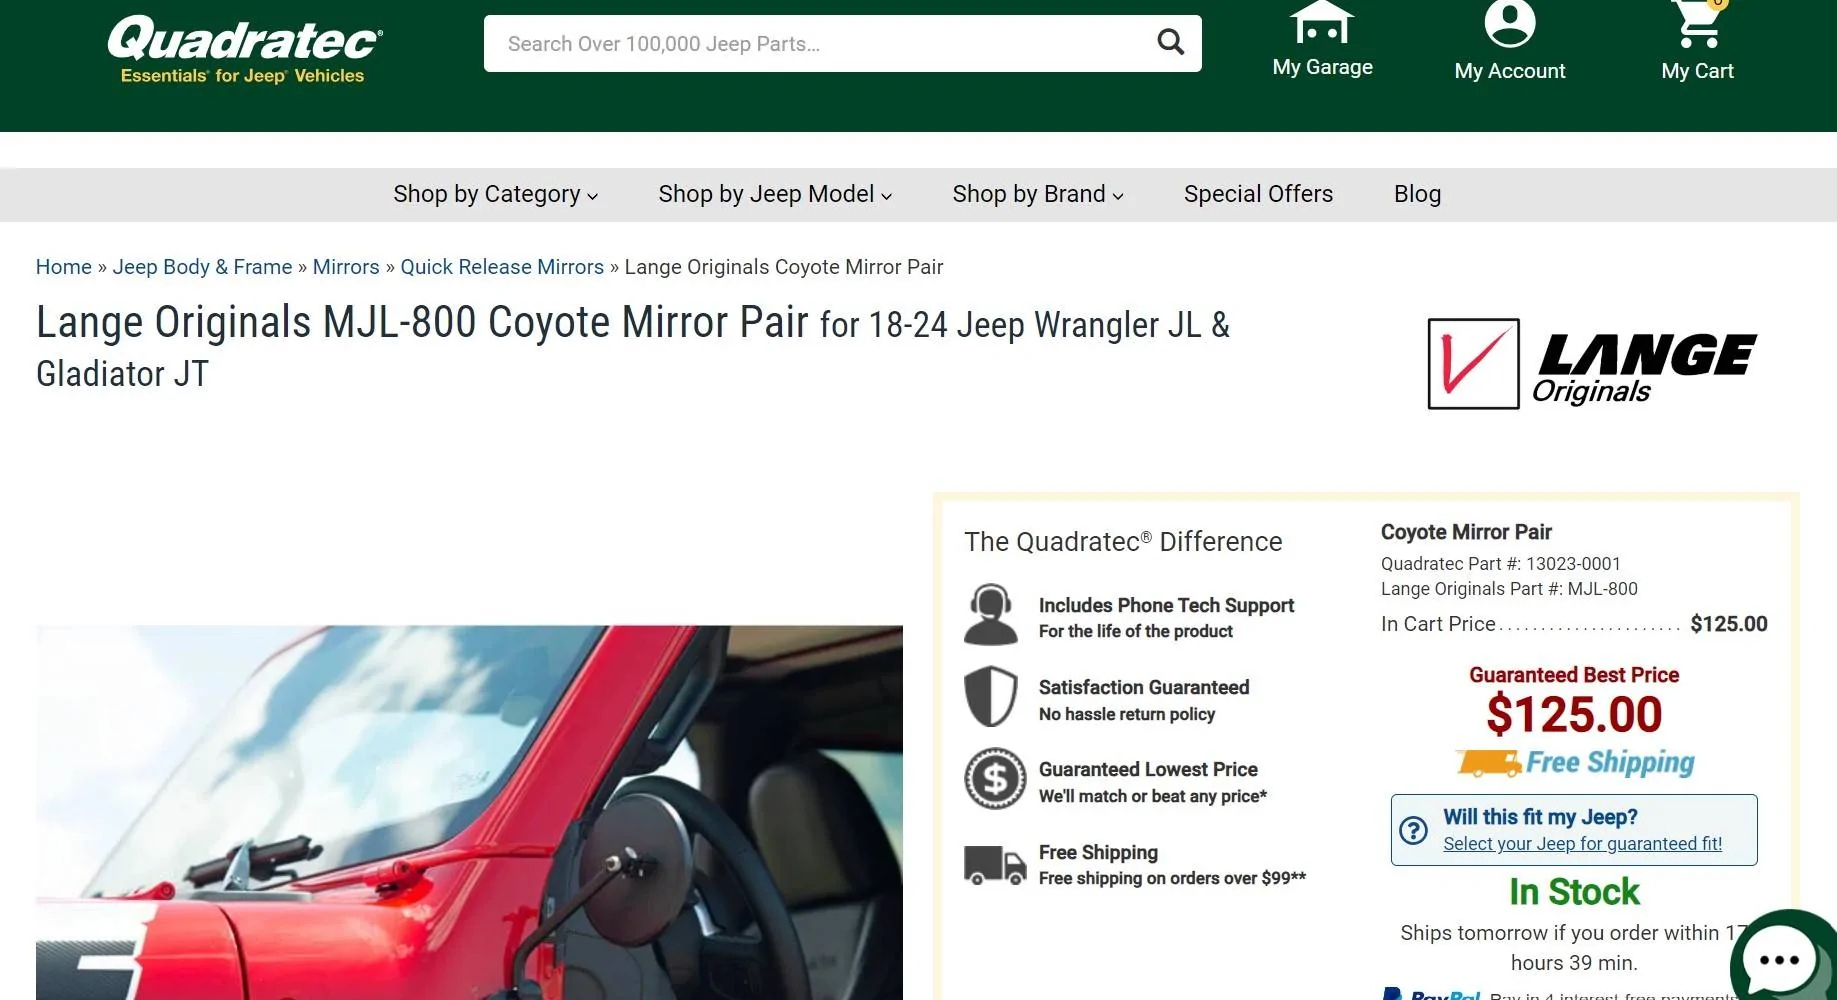Click the In Stock status text
The height and width of the screenshot is (1000, 1837).
click(x=1574, y=891)
